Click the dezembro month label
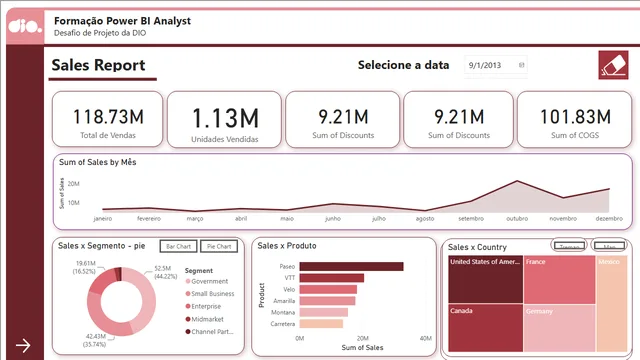The height and width of the screenshot is (360, 640). (x=609, y=219)
